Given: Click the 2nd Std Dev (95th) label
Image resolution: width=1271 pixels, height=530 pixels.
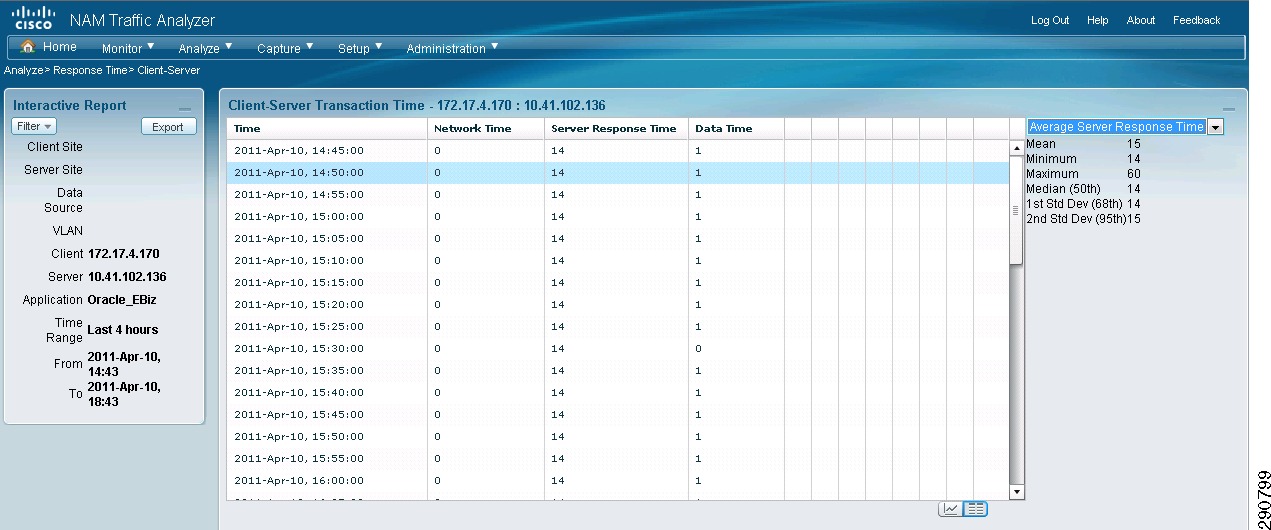Looking at the screenshot, I should coord(1076,219).
